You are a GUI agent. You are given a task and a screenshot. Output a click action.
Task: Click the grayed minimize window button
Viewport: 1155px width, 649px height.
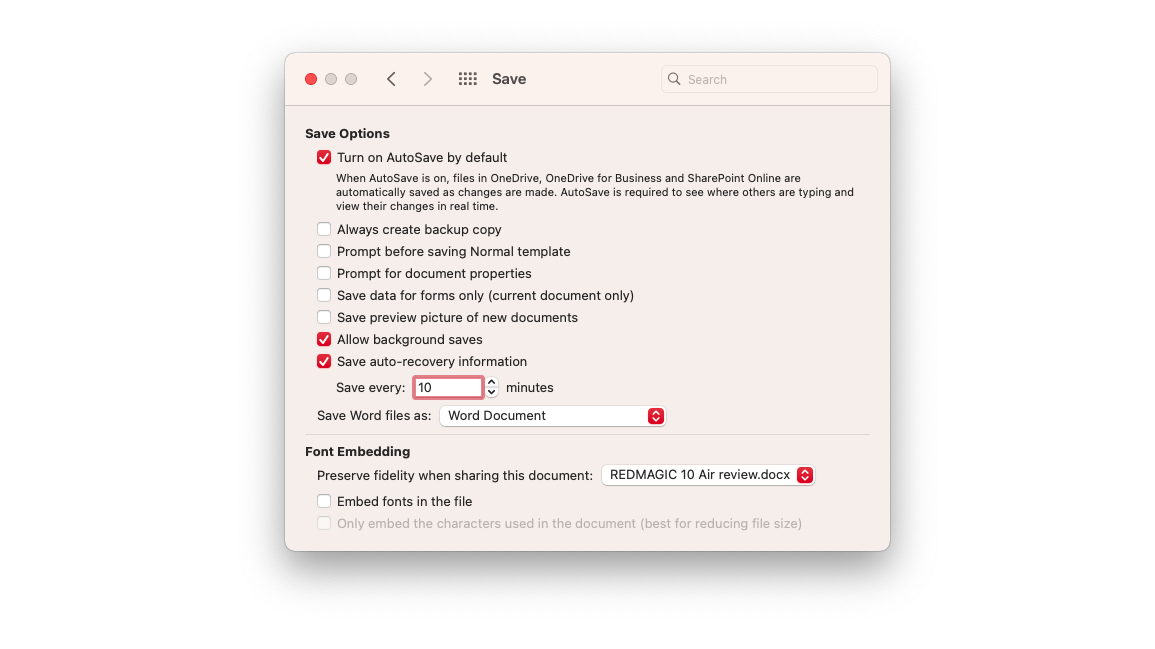(x=331, y=79)
